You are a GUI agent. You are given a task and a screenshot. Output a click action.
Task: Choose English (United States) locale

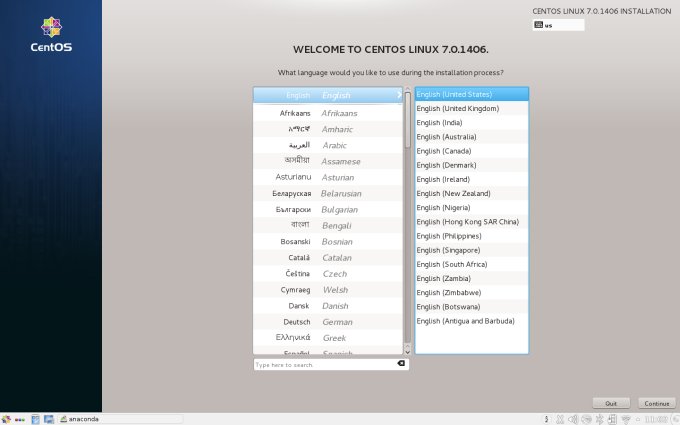point(472,94)
